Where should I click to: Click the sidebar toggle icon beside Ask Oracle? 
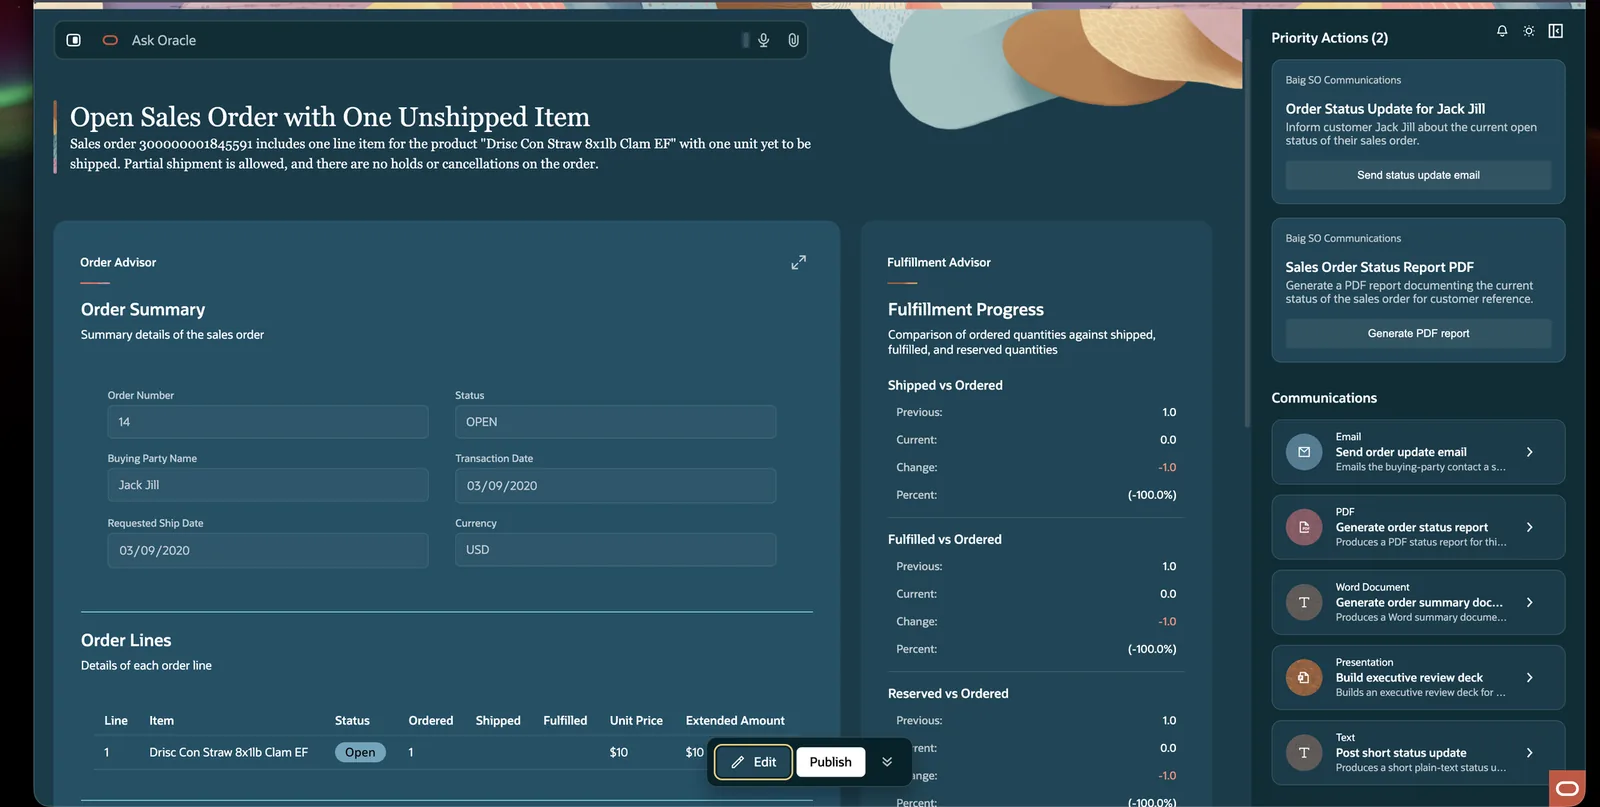point(74,40)
